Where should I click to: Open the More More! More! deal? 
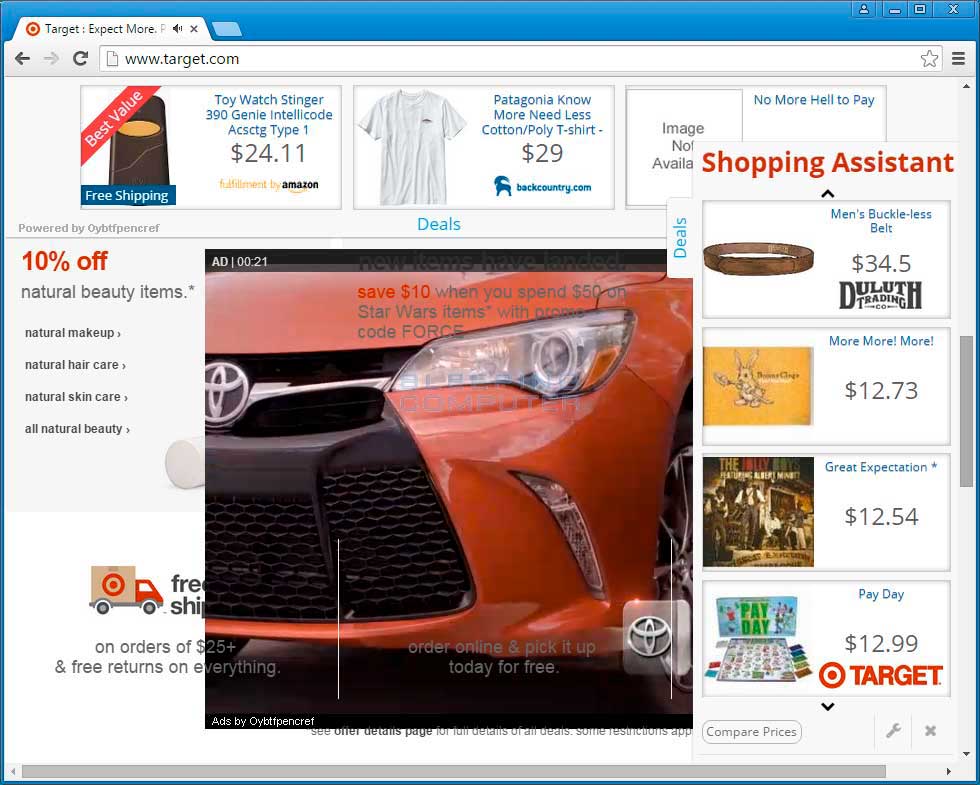click(x=881, y=341)
